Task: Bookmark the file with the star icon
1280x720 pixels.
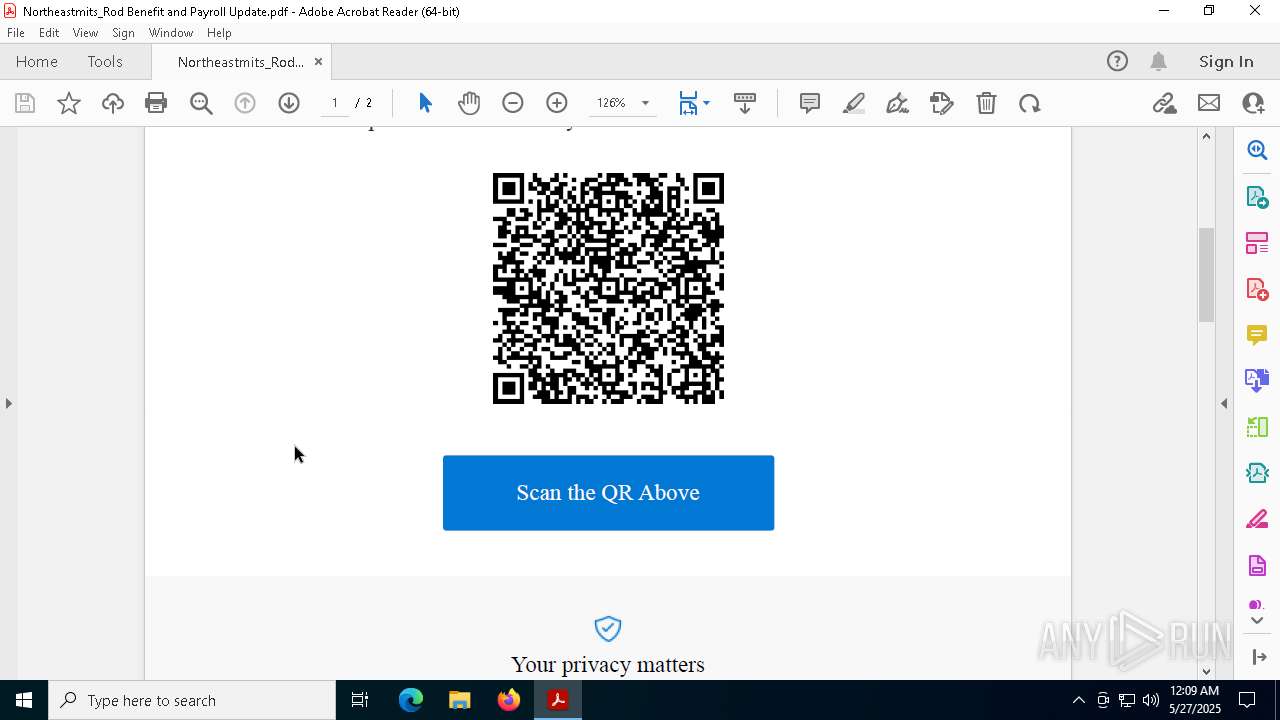Action: tap(69, 103)
